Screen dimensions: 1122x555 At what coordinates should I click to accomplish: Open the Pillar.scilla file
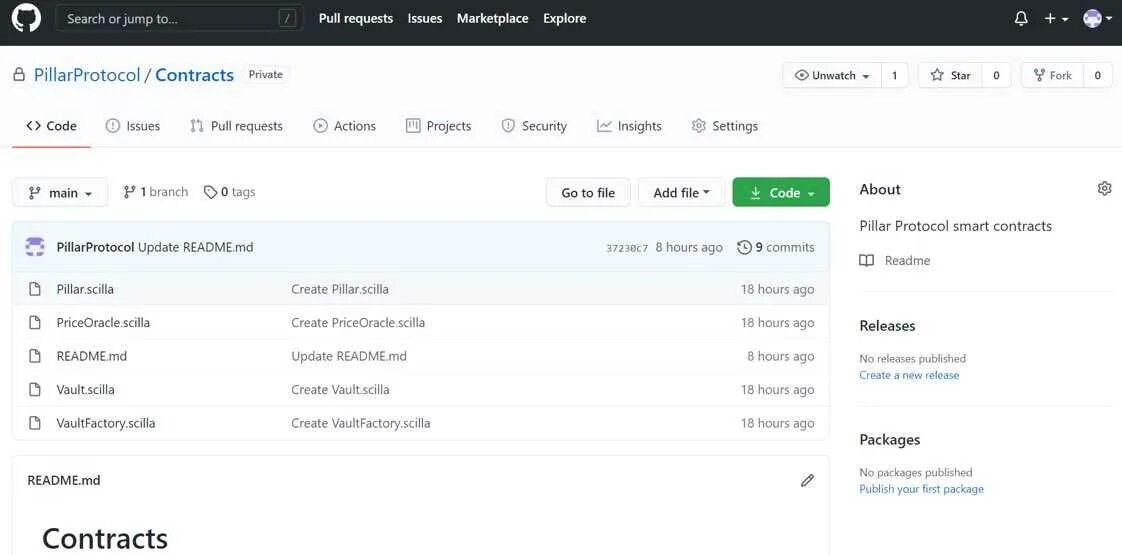coord(85,289)
